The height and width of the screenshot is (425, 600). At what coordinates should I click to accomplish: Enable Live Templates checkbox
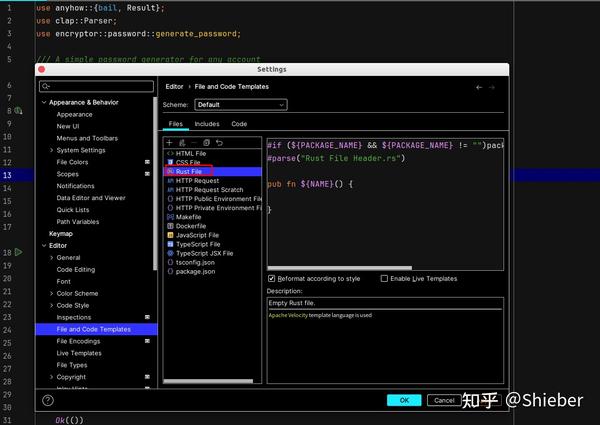point(384,278)
